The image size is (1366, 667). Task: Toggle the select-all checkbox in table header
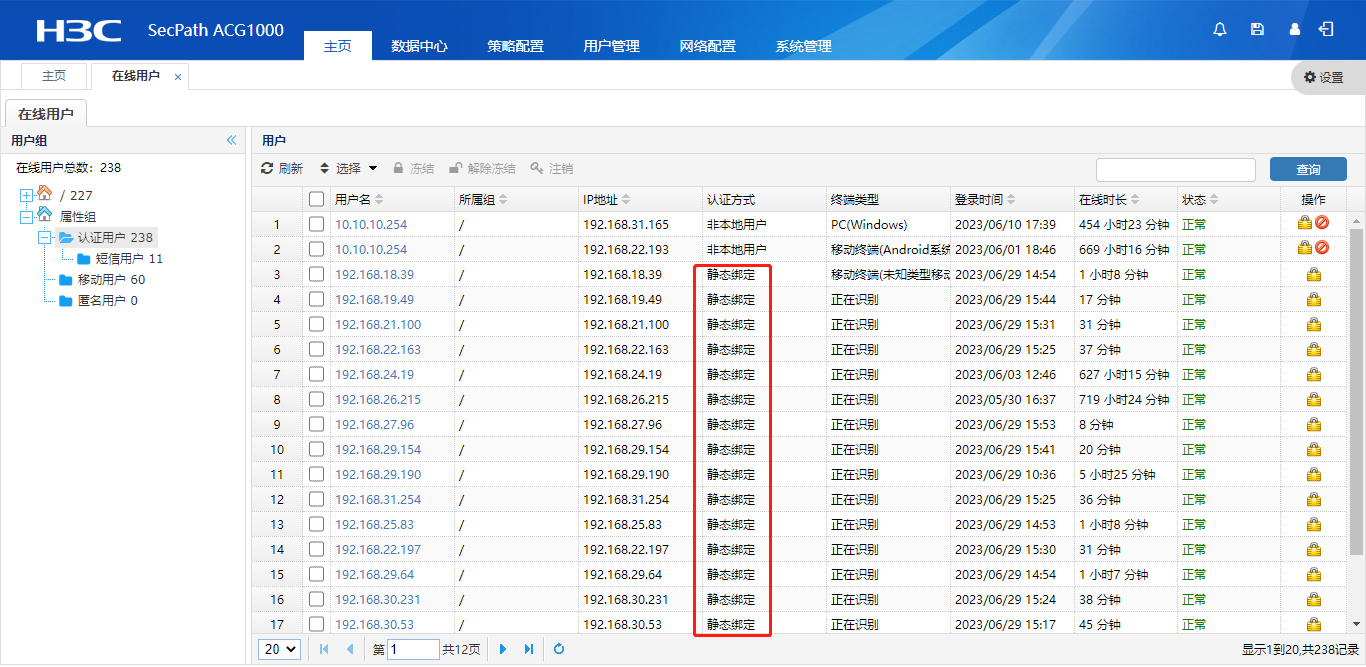[x=316, y=199]
